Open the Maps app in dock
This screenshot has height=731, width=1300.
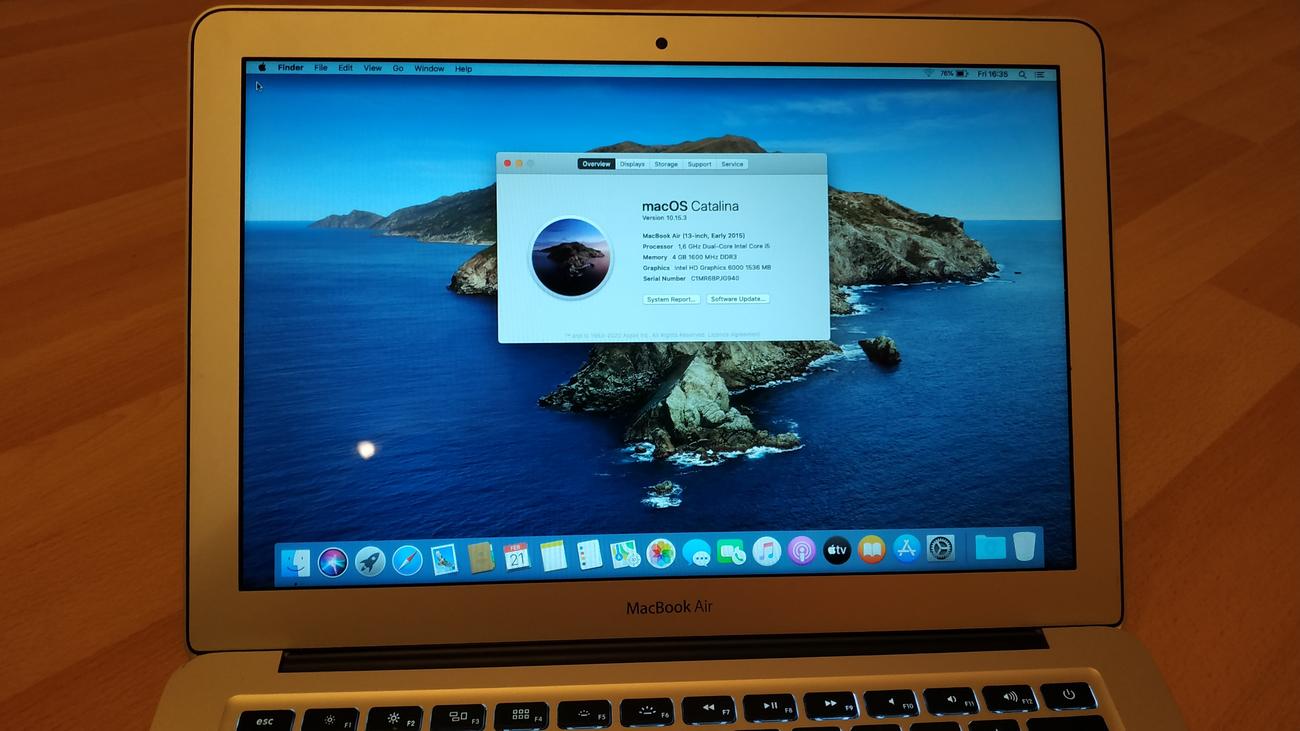click(625, 553)
